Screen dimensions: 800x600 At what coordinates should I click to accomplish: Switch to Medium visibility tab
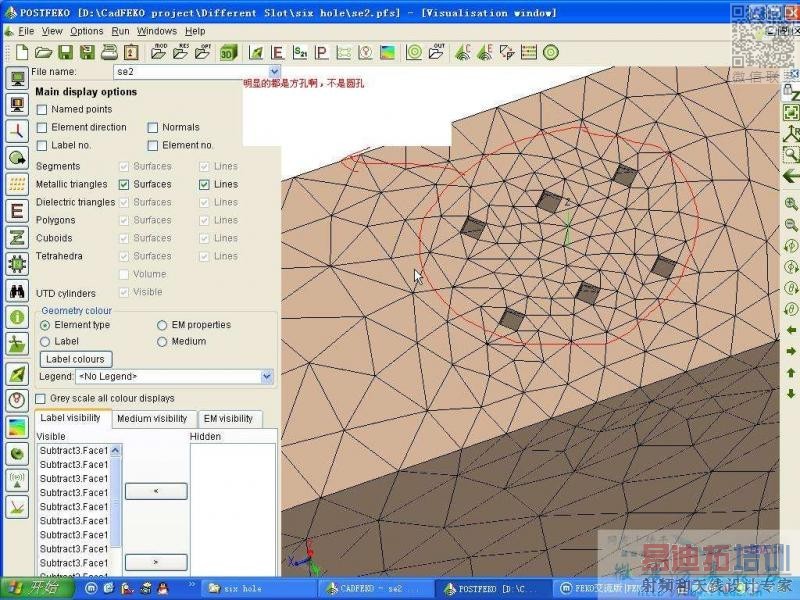pos(153,419)
